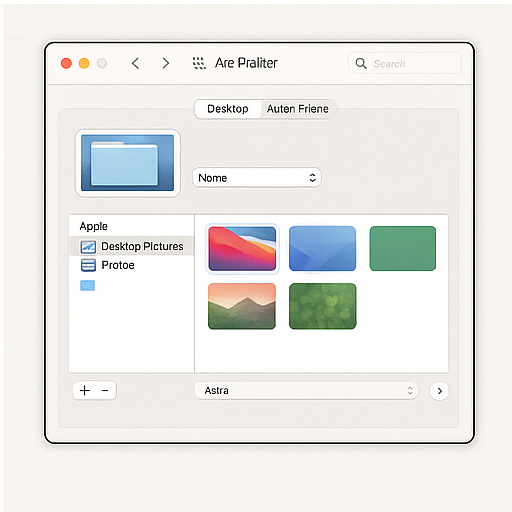Go back with the left chevron
Viewport: 512px width, 512px height.
(x=135, y=63)
